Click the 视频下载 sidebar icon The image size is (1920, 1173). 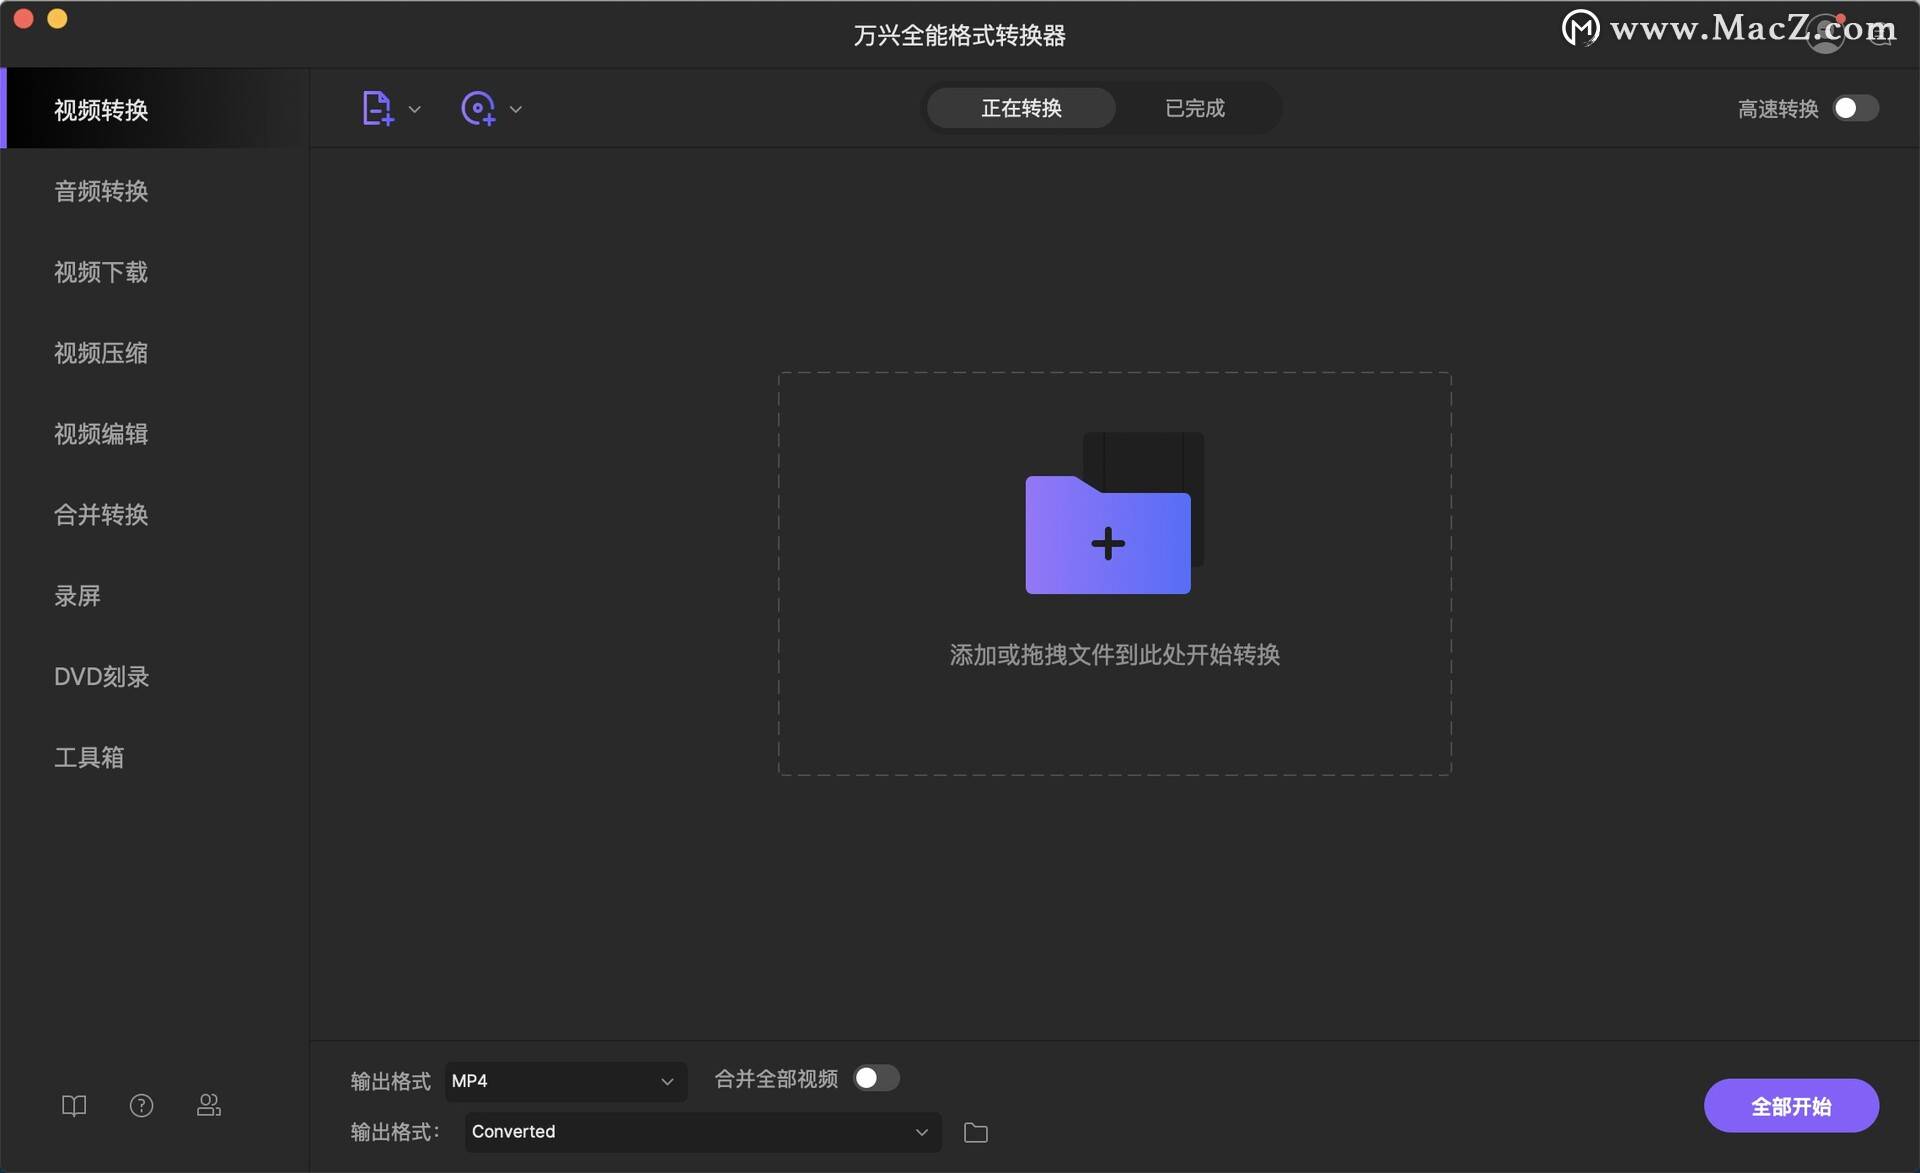click(100, 270)
